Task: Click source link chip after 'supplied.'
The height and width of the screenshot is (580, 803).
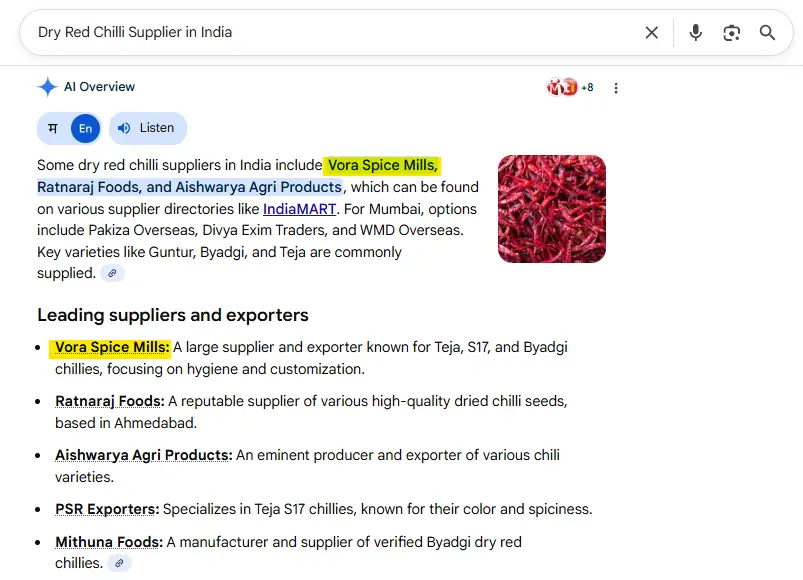Action: (x=113, y=273)
